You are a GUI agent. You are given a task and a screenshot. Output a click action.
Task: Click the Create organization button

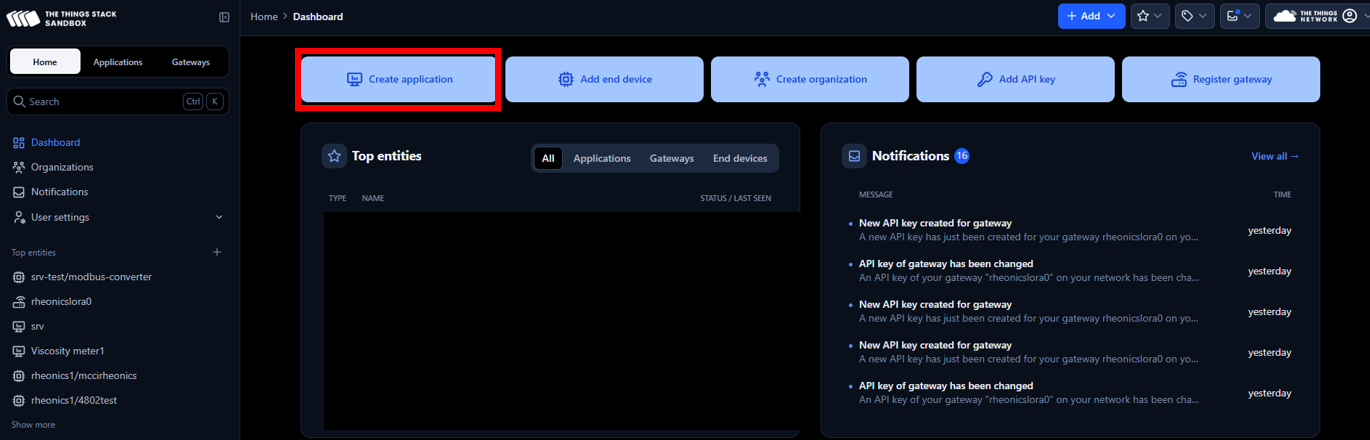click(810, 79)
